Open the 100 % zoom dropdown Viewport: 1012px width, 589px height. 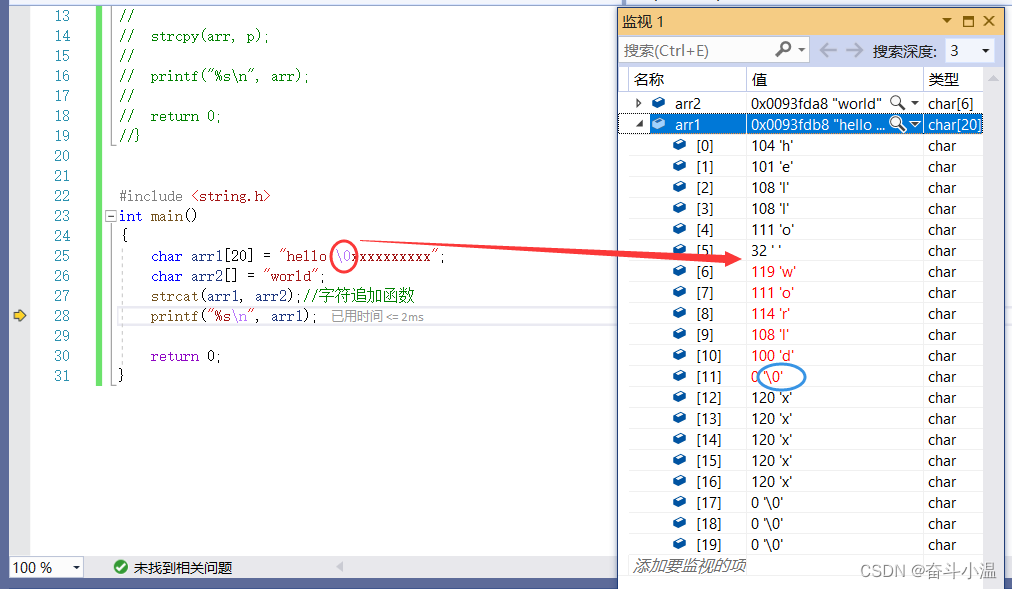tap(76, 568)
